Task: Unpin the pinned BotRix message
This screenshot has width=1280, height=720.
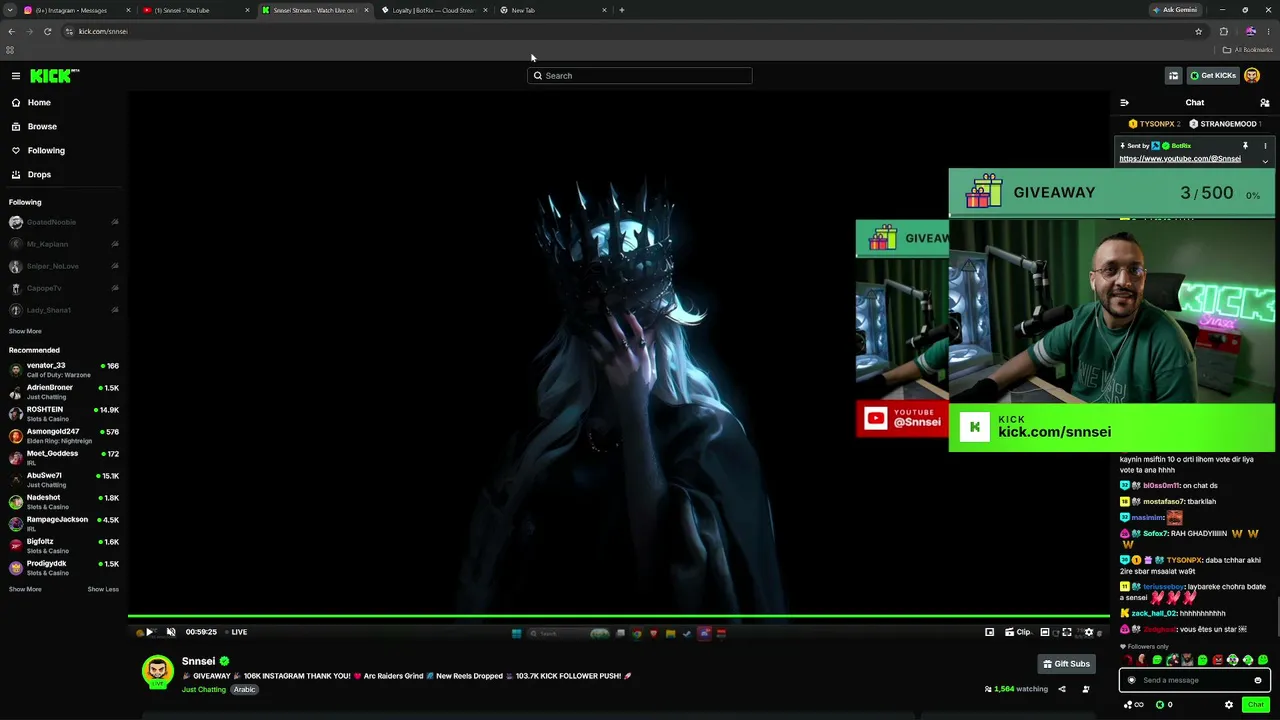Action: coord(1245,146)
